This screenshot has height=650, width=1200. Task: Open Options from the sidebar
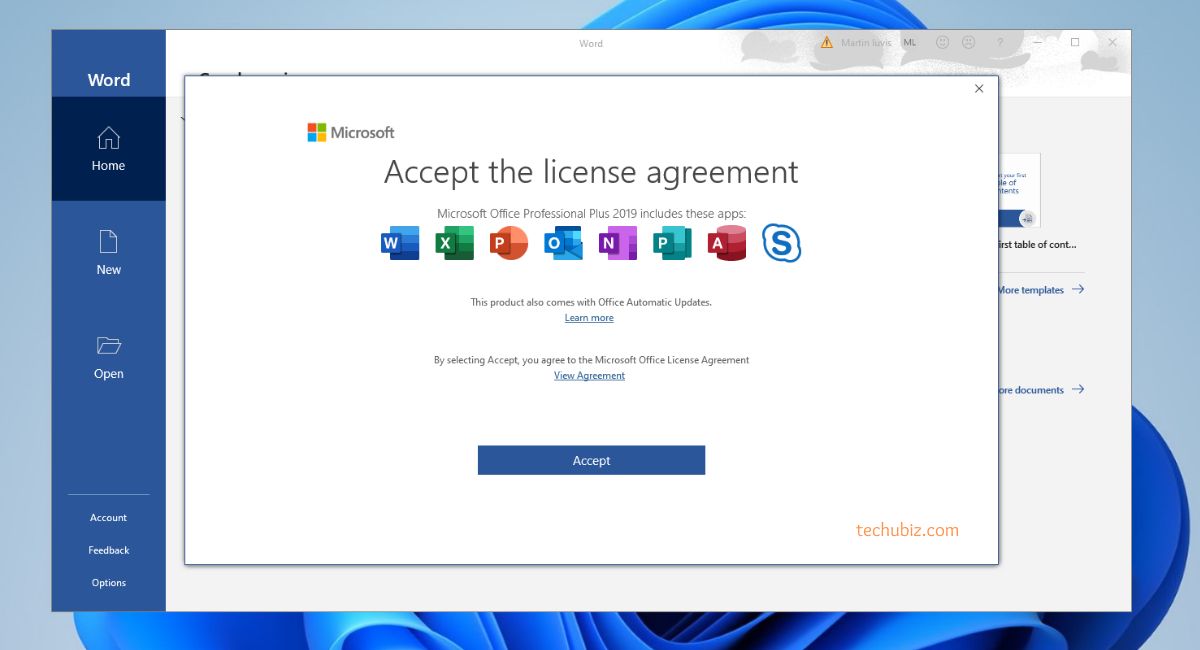(108, 583)
